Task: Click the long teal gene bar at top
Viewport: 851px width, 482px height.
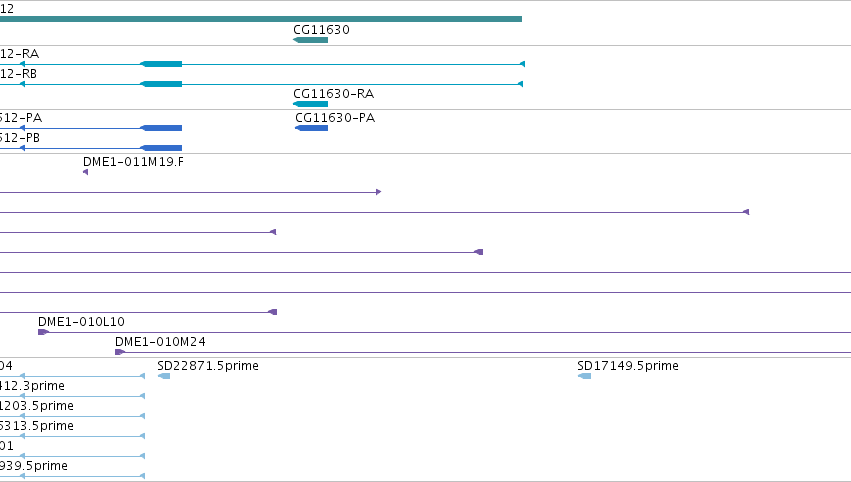Action: [261, 19]
